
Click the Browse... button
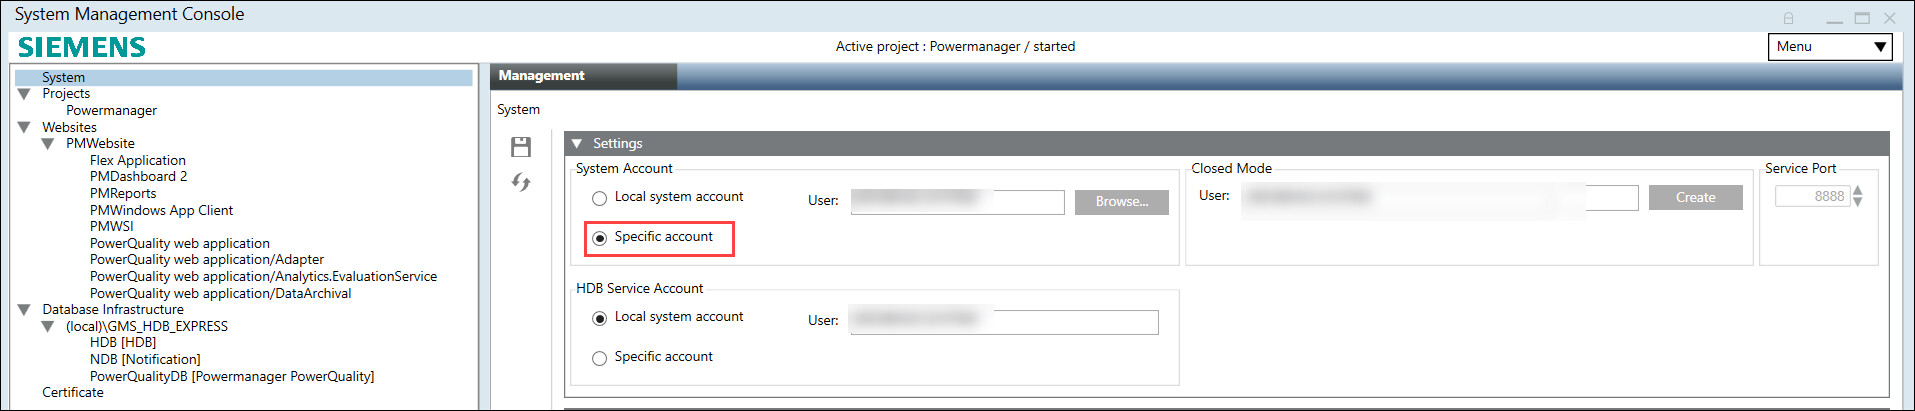(1121, 202)
